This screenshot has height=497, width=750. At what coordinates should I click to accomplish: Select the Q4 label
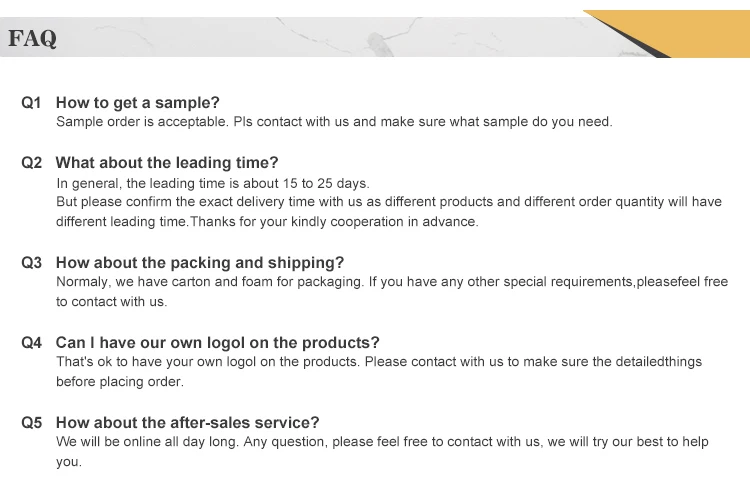tap(32, 342)
